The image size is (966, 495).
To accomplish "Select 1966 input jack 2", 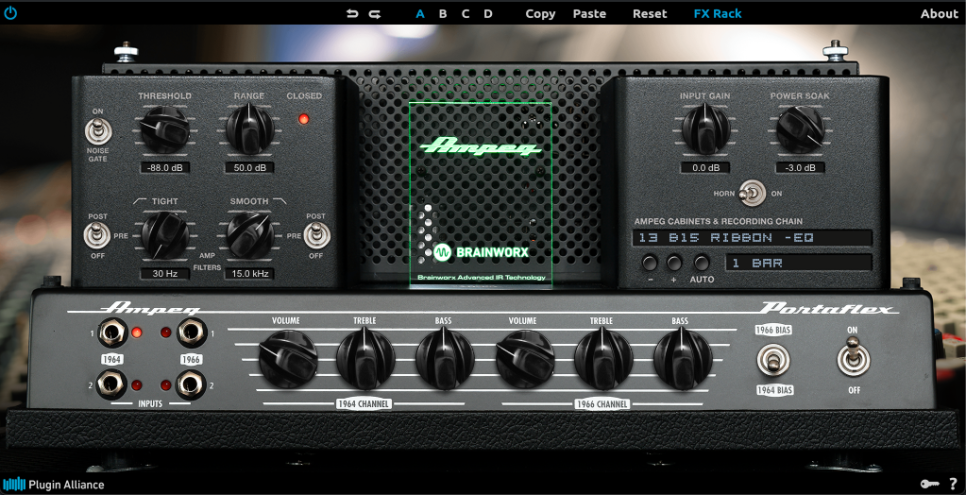I will tap(191, 385).
